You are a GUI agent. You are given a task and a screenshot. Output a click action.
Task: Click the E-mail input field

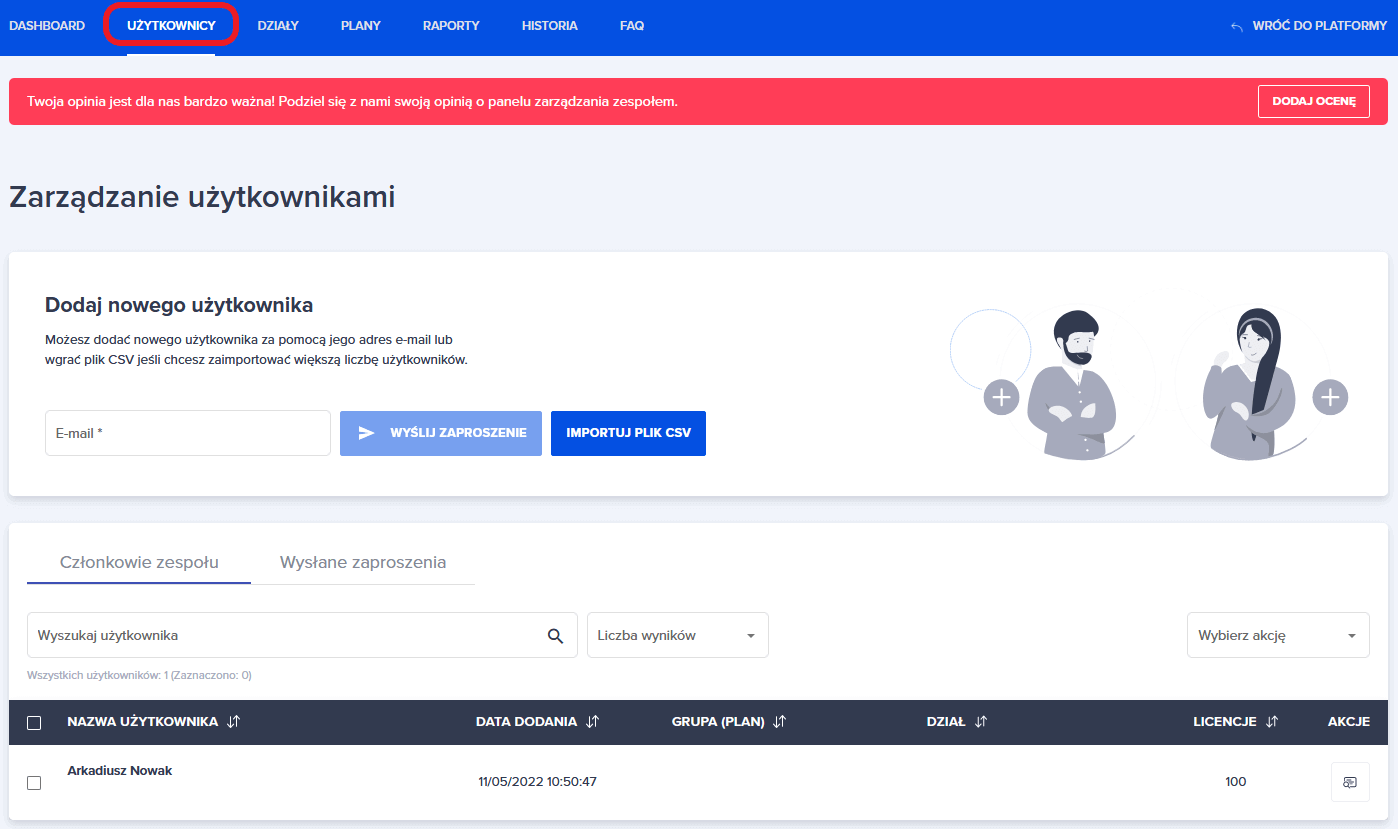tap(187, 433)
